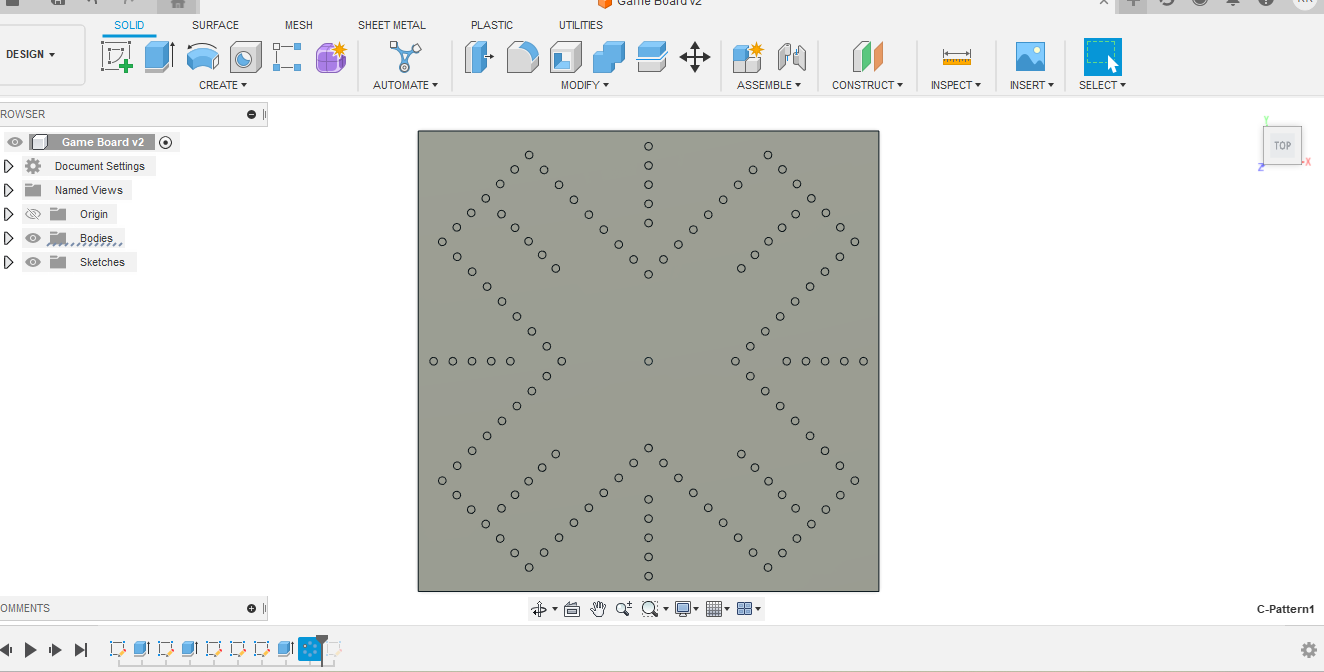Click the Modify icon left of Move/Copy

(652, 57)
